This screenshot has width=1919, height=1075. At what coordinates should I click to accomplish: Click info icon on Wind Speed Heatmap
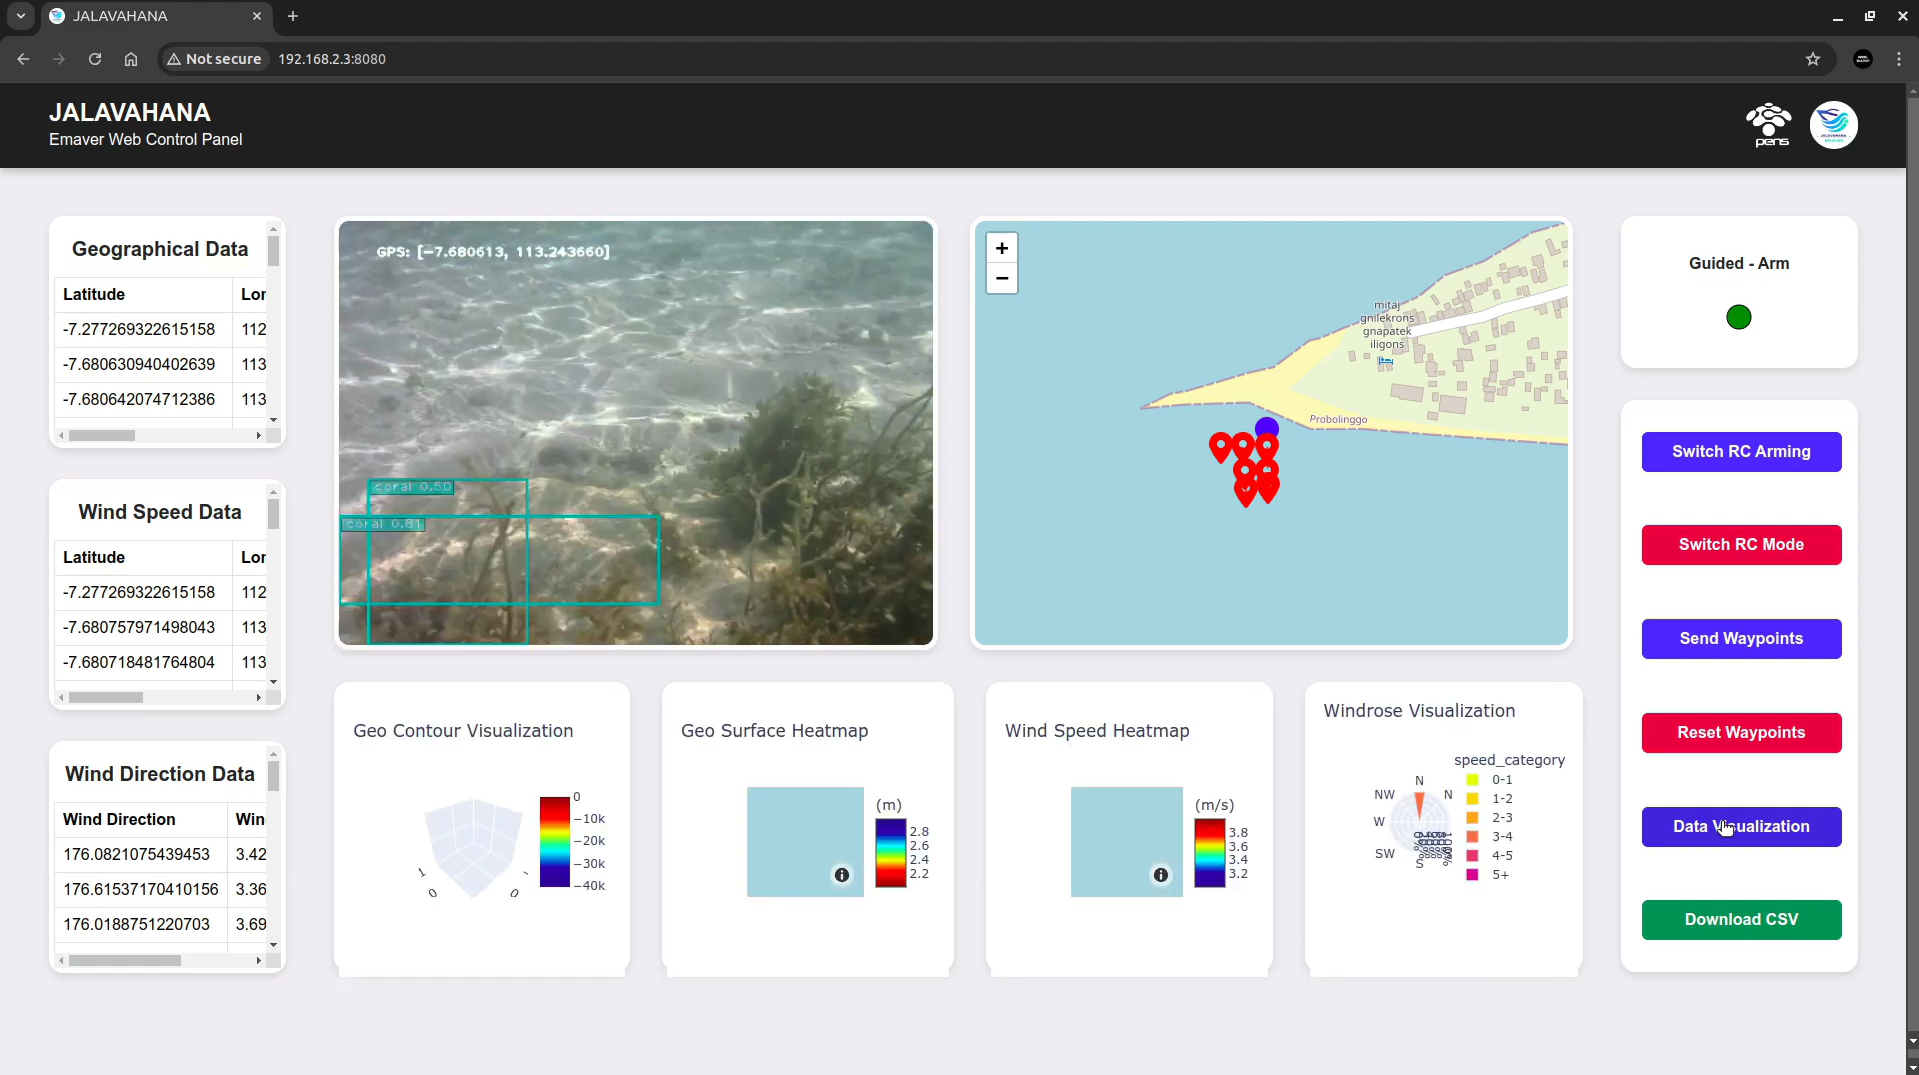click(x=1160, y=875)
